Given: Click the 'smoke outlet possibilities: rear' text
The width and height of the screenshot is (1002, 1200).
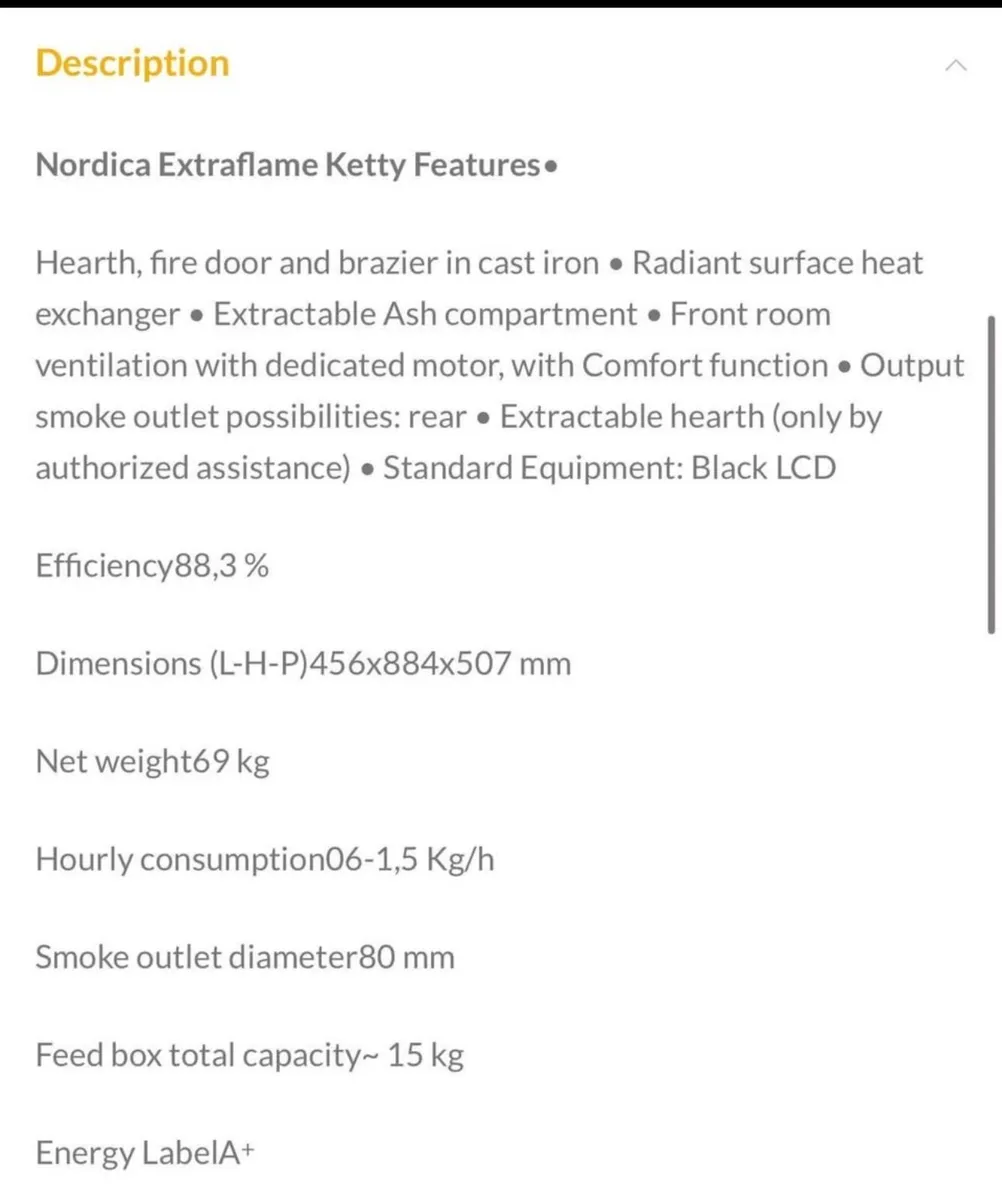Looking at the screenshot, I should (x=250, y=417).
